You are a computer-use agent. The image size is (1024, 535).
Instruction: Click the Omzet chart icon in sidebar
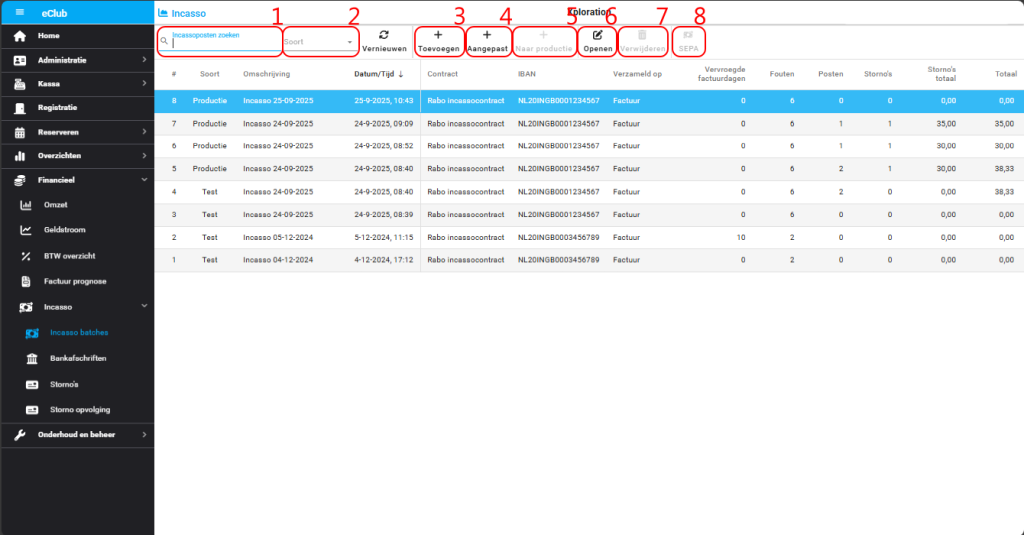(x=27, y=205)
